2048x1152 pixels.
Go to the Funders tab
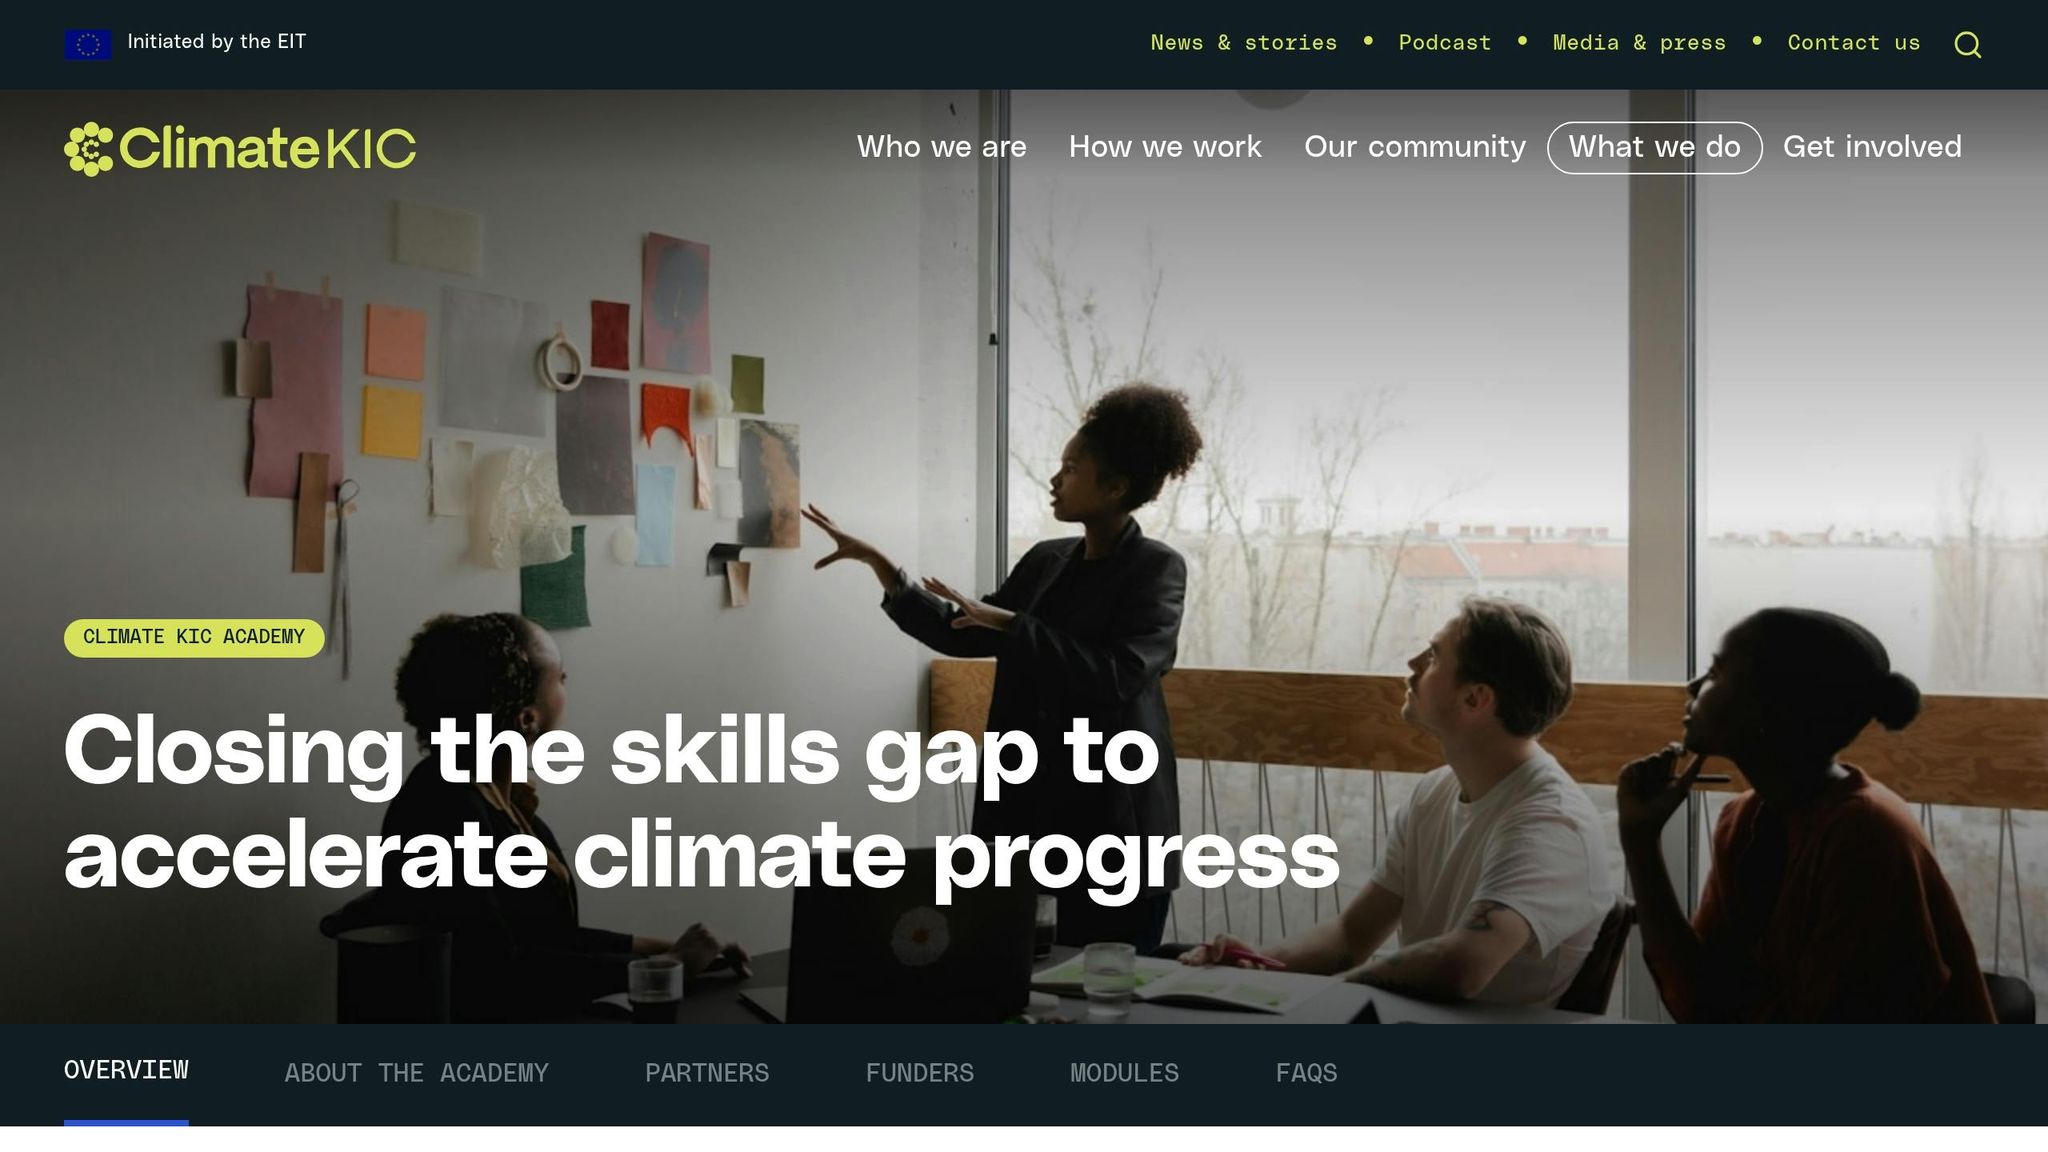pyautogui.click(x=919, y=1073)
